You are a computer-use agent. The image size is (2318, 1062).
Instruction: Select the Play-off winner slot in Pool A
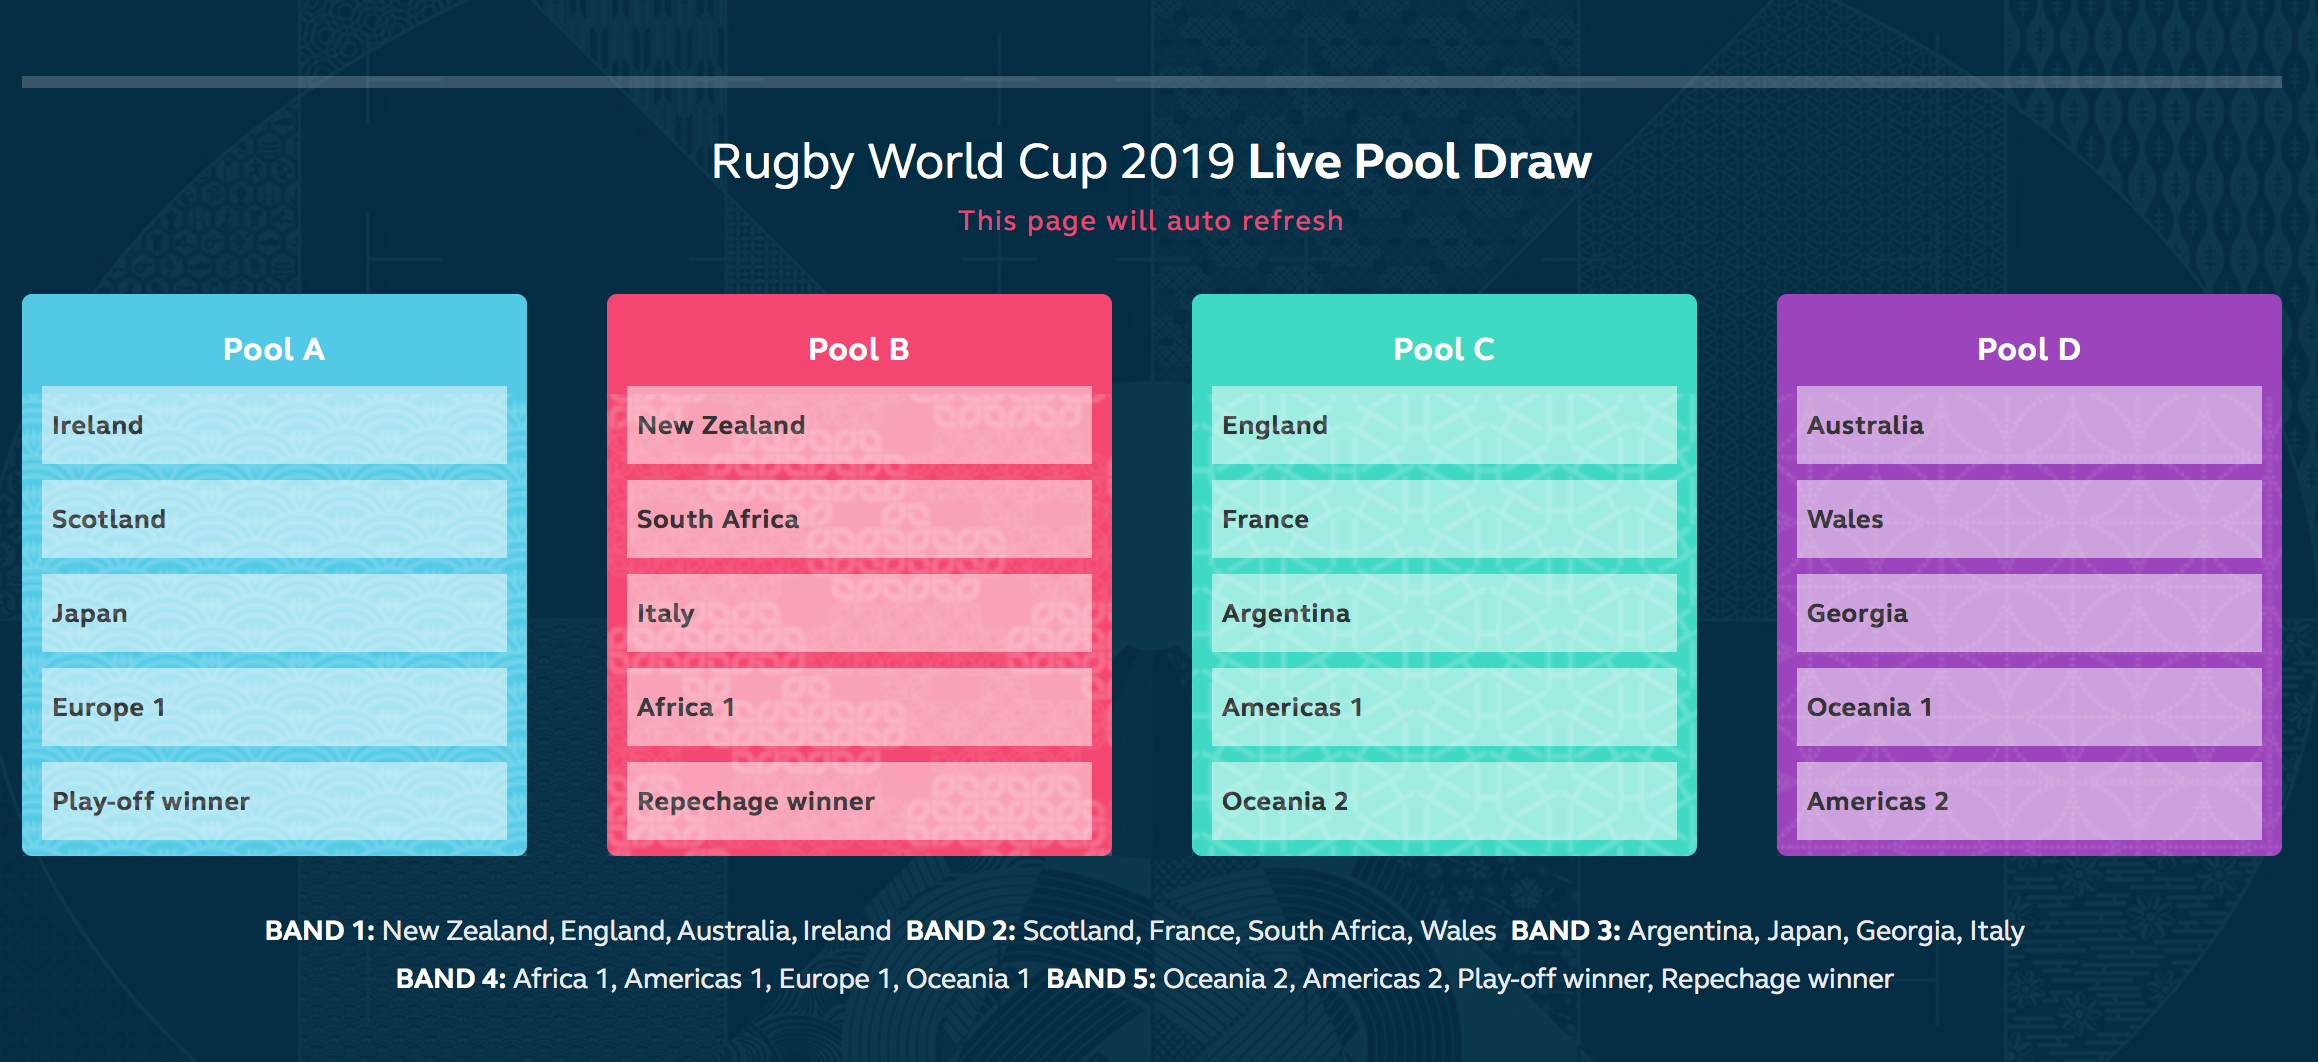click(274, 801)
